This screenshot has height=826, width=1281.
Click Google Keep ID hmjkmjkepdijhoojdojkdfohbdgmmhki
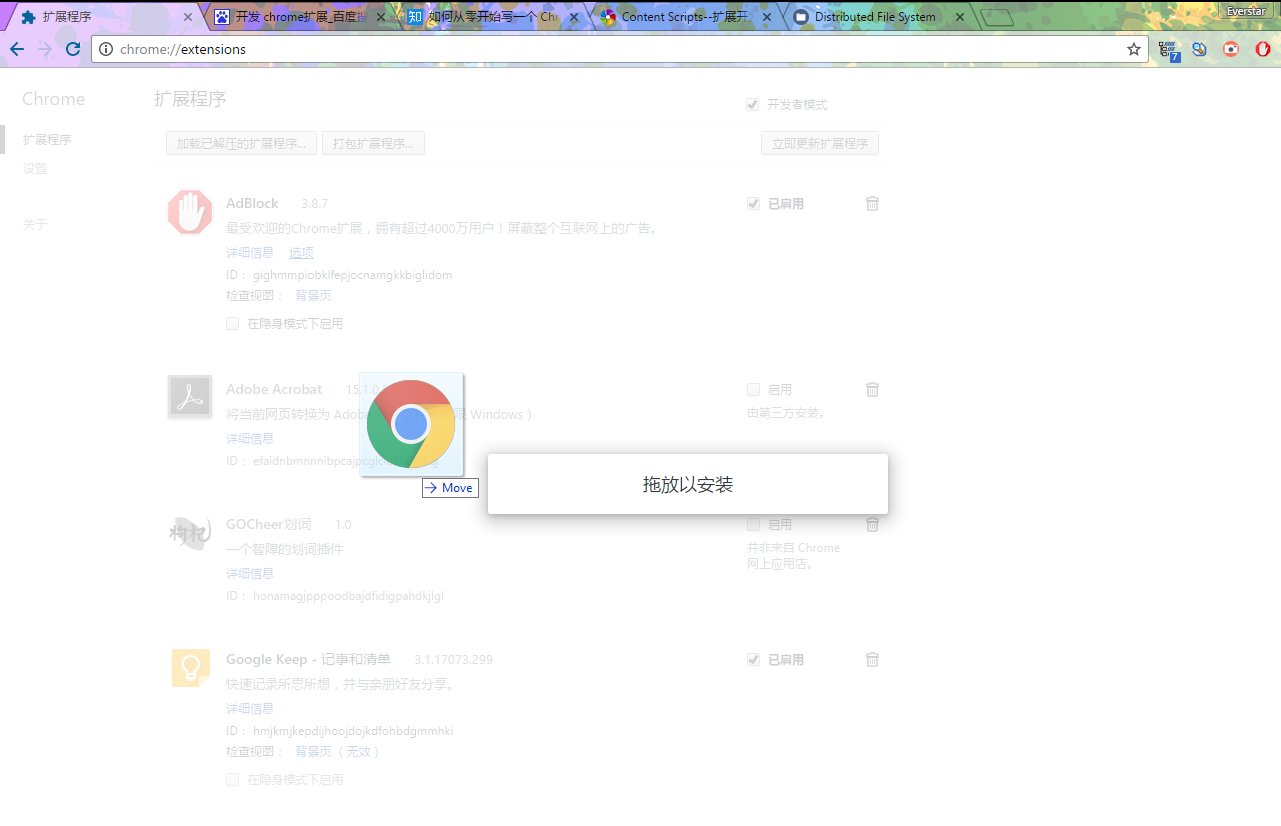(353, 730)
